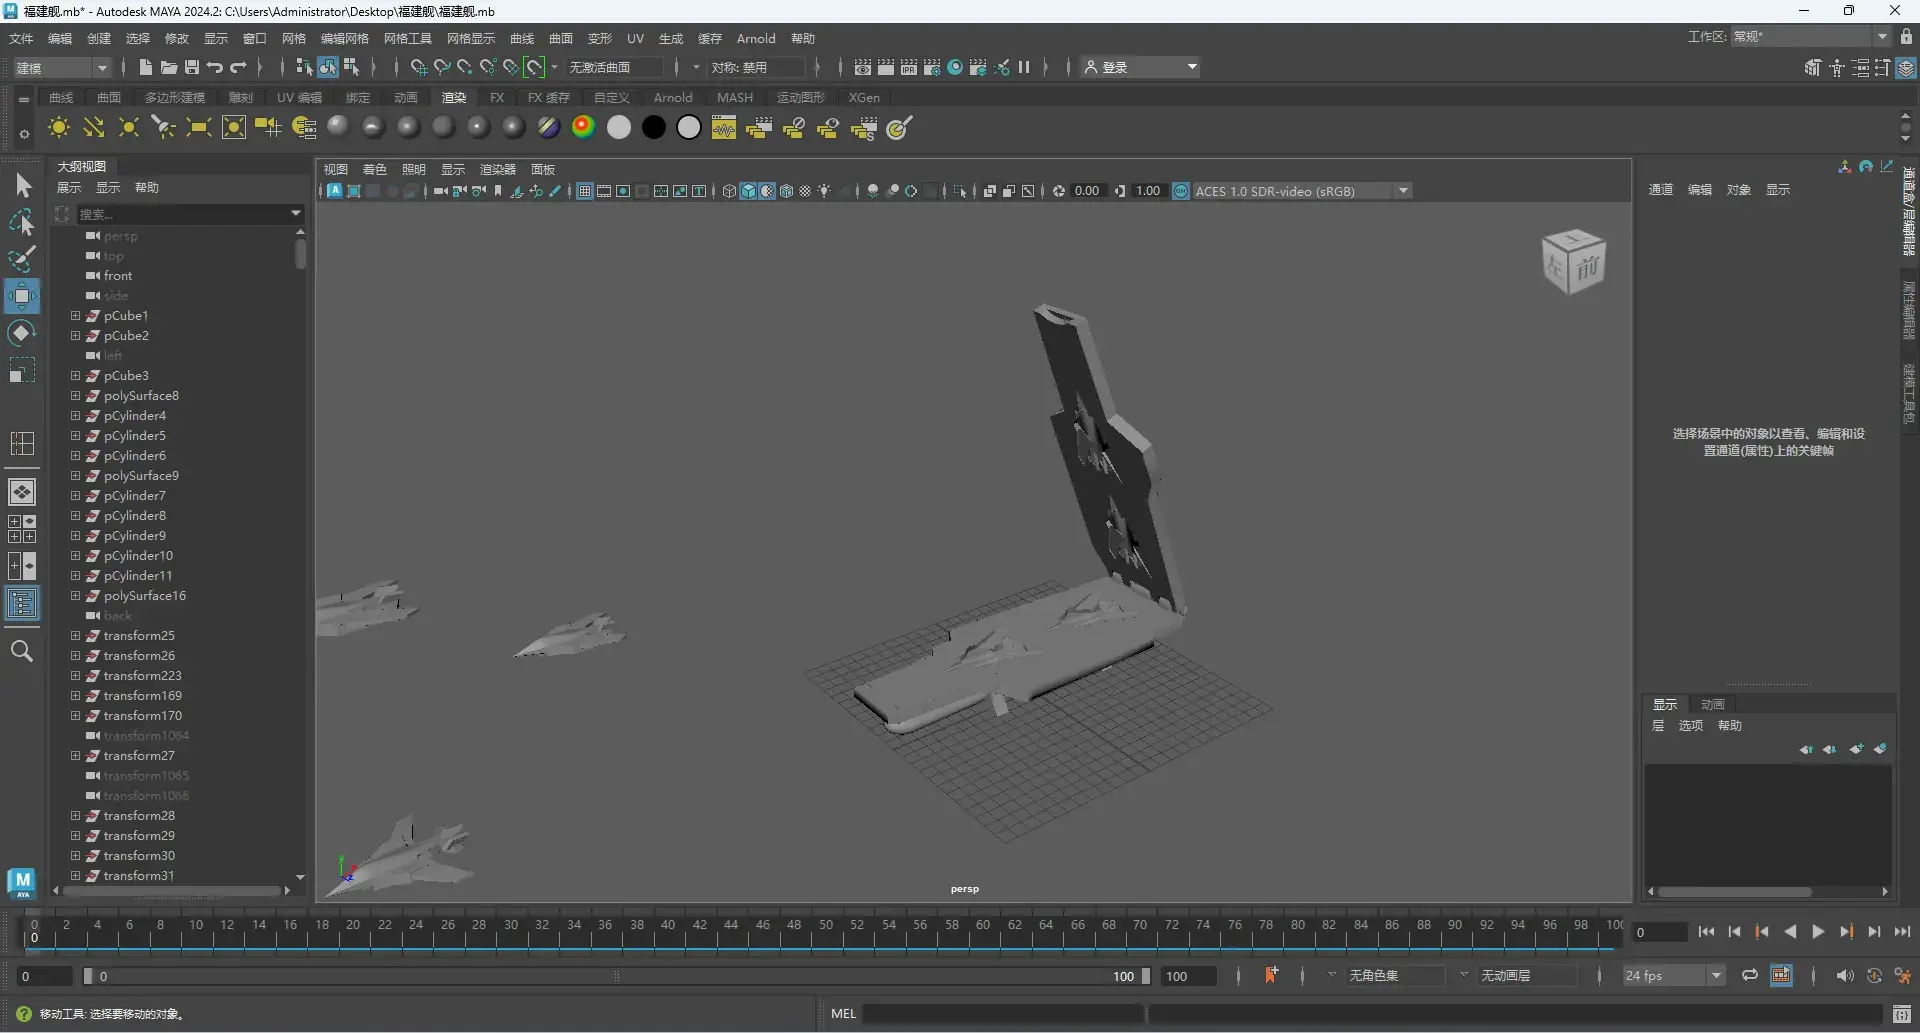Activate the Select tool arrow
Image resolution: width=1920 pixels, height=1033 pixels.
tap(23, 186)
